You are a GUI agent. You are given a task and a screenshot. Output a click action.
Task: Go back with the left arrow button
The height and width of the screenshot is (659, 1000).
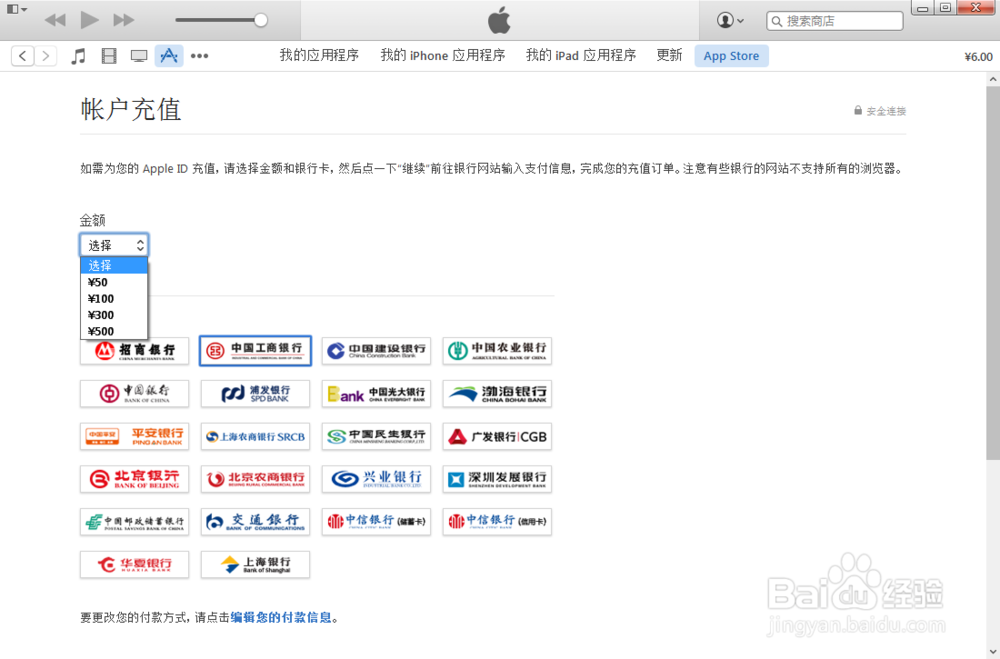tap(23, 56)
